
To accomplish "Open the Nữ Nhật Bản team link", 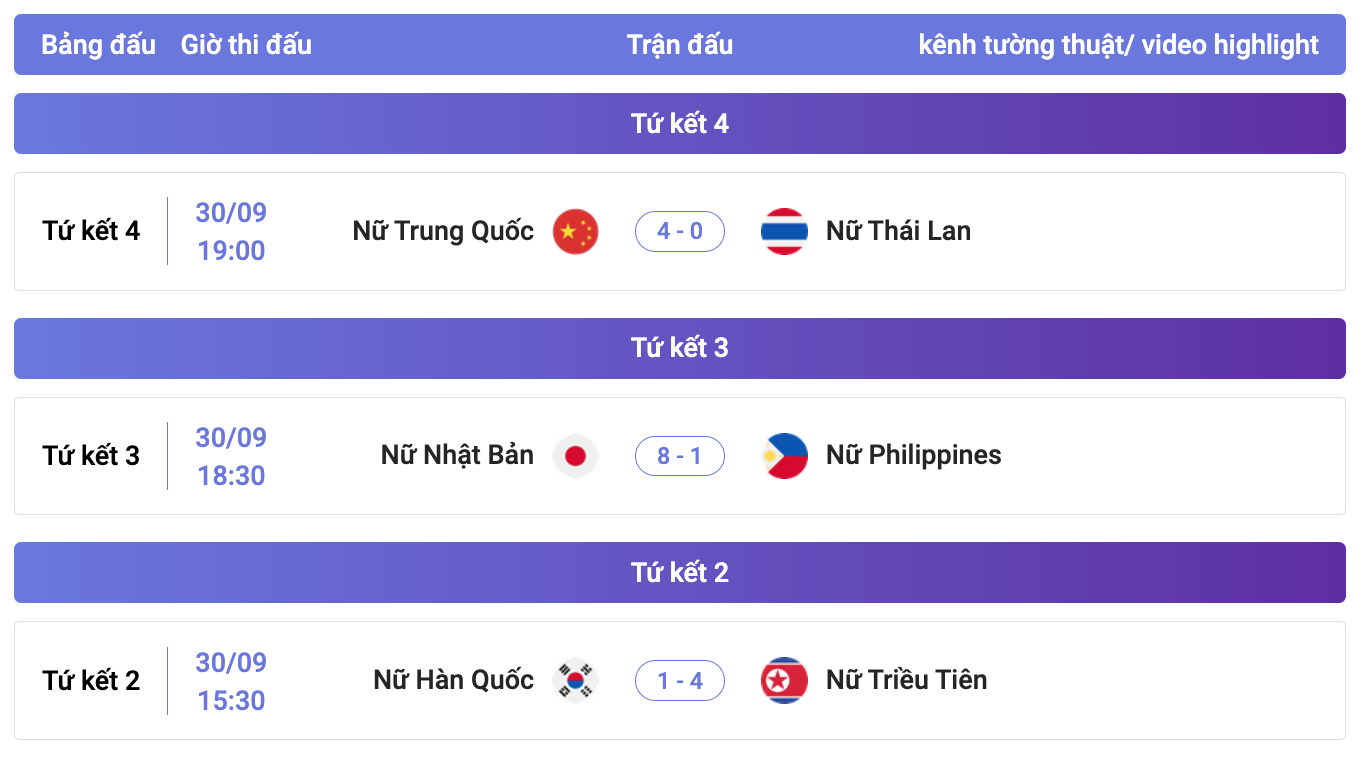I will pyautogui.click(x=457, y=455).
